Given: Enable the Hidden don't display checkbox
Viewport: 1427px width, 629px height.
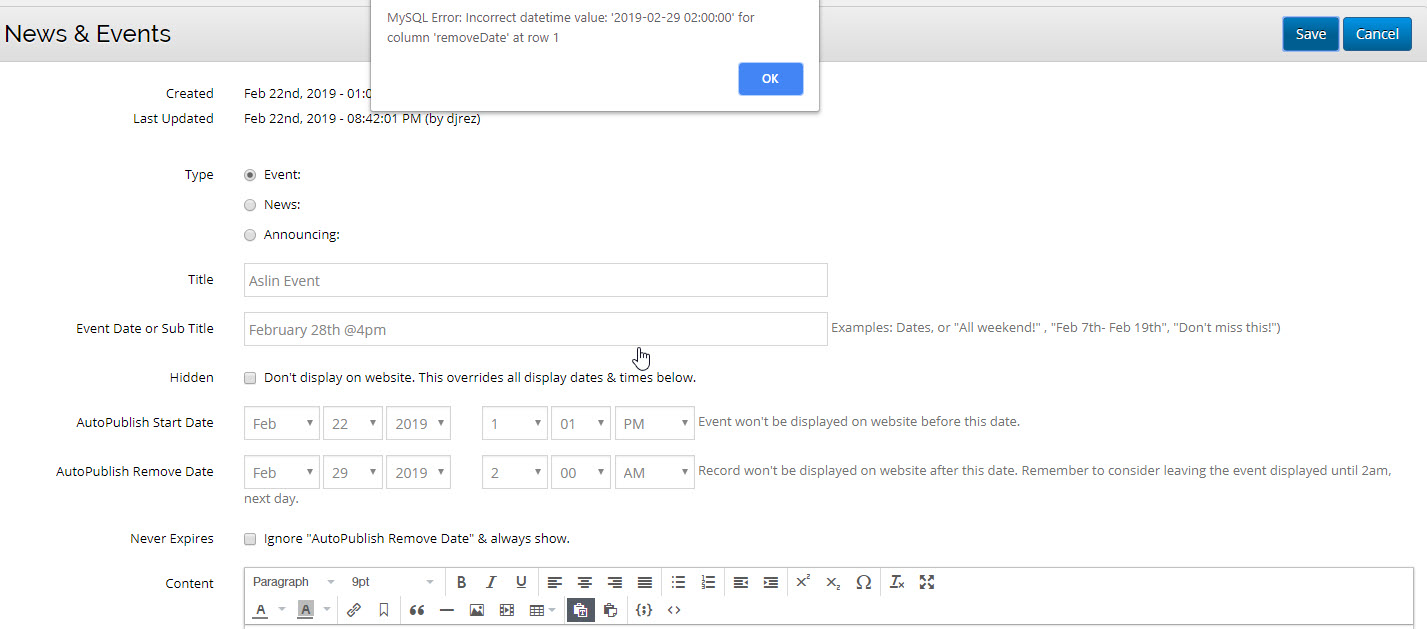Looking at the screenshot, I should pos(250,378).
